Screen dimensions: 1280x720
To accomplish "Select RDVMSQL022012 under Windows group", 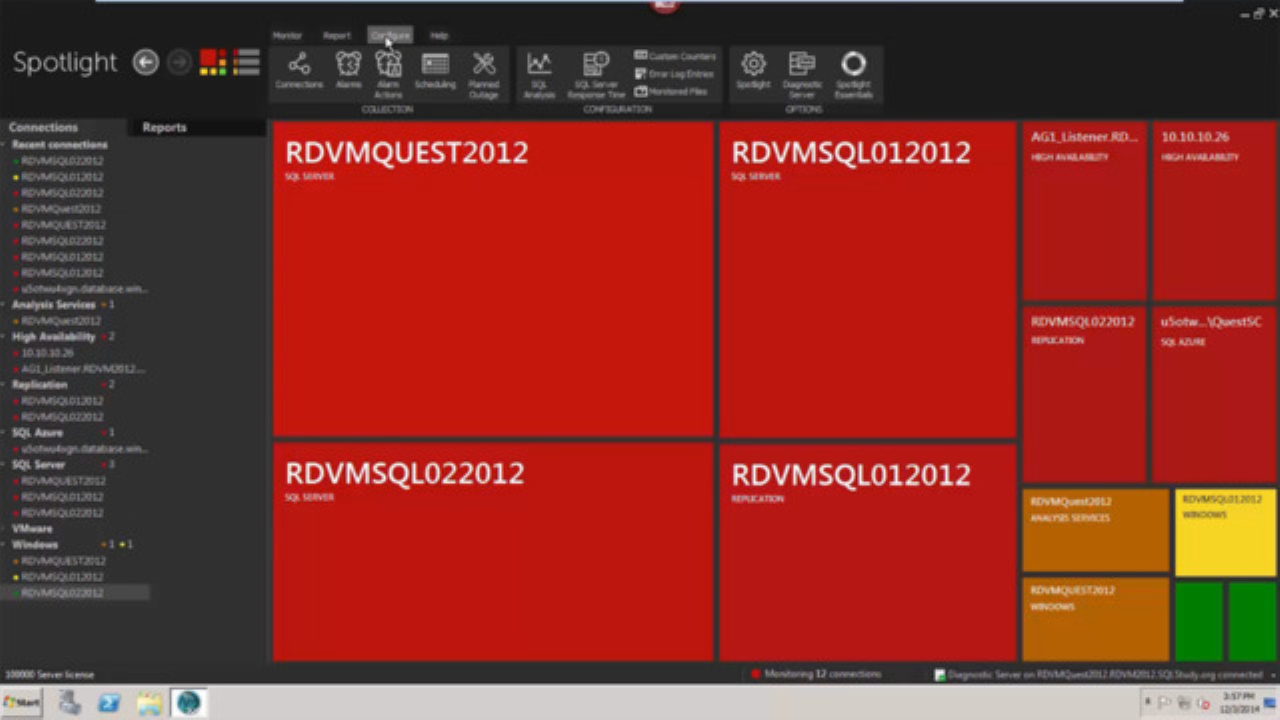I will pos(62,592).
